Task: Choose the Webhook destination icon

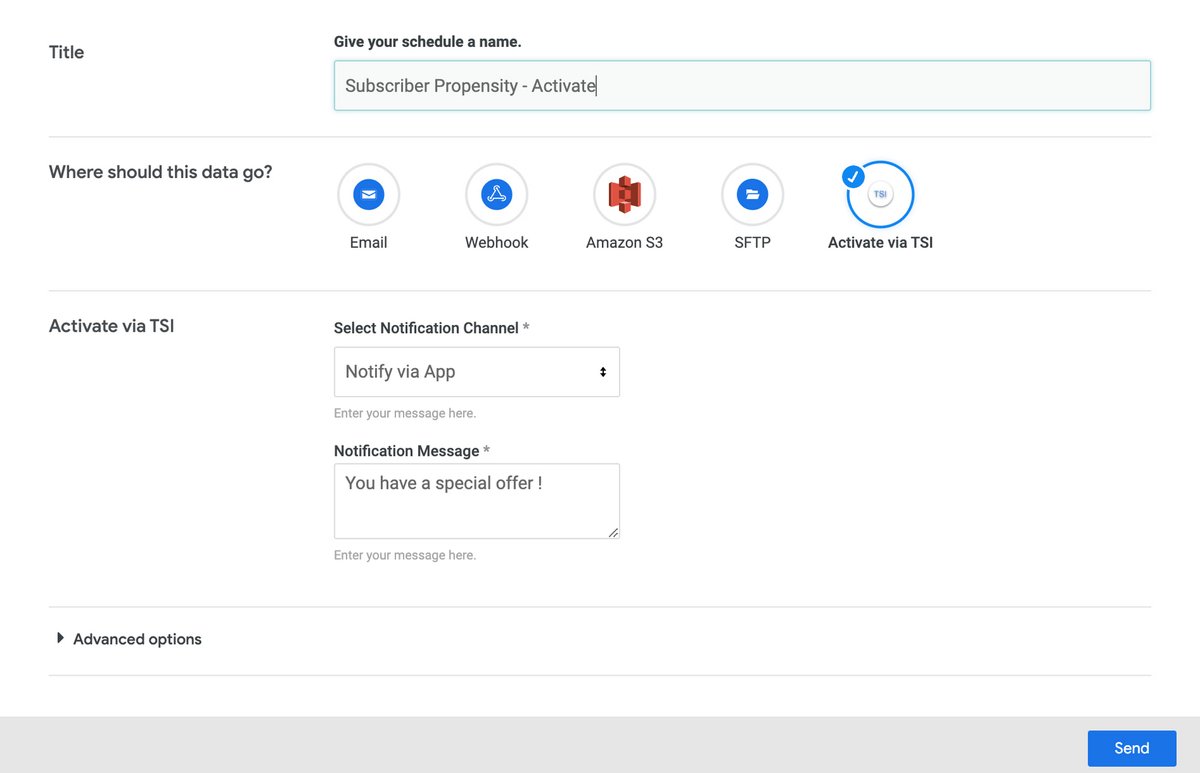Action: coord(496,194)
